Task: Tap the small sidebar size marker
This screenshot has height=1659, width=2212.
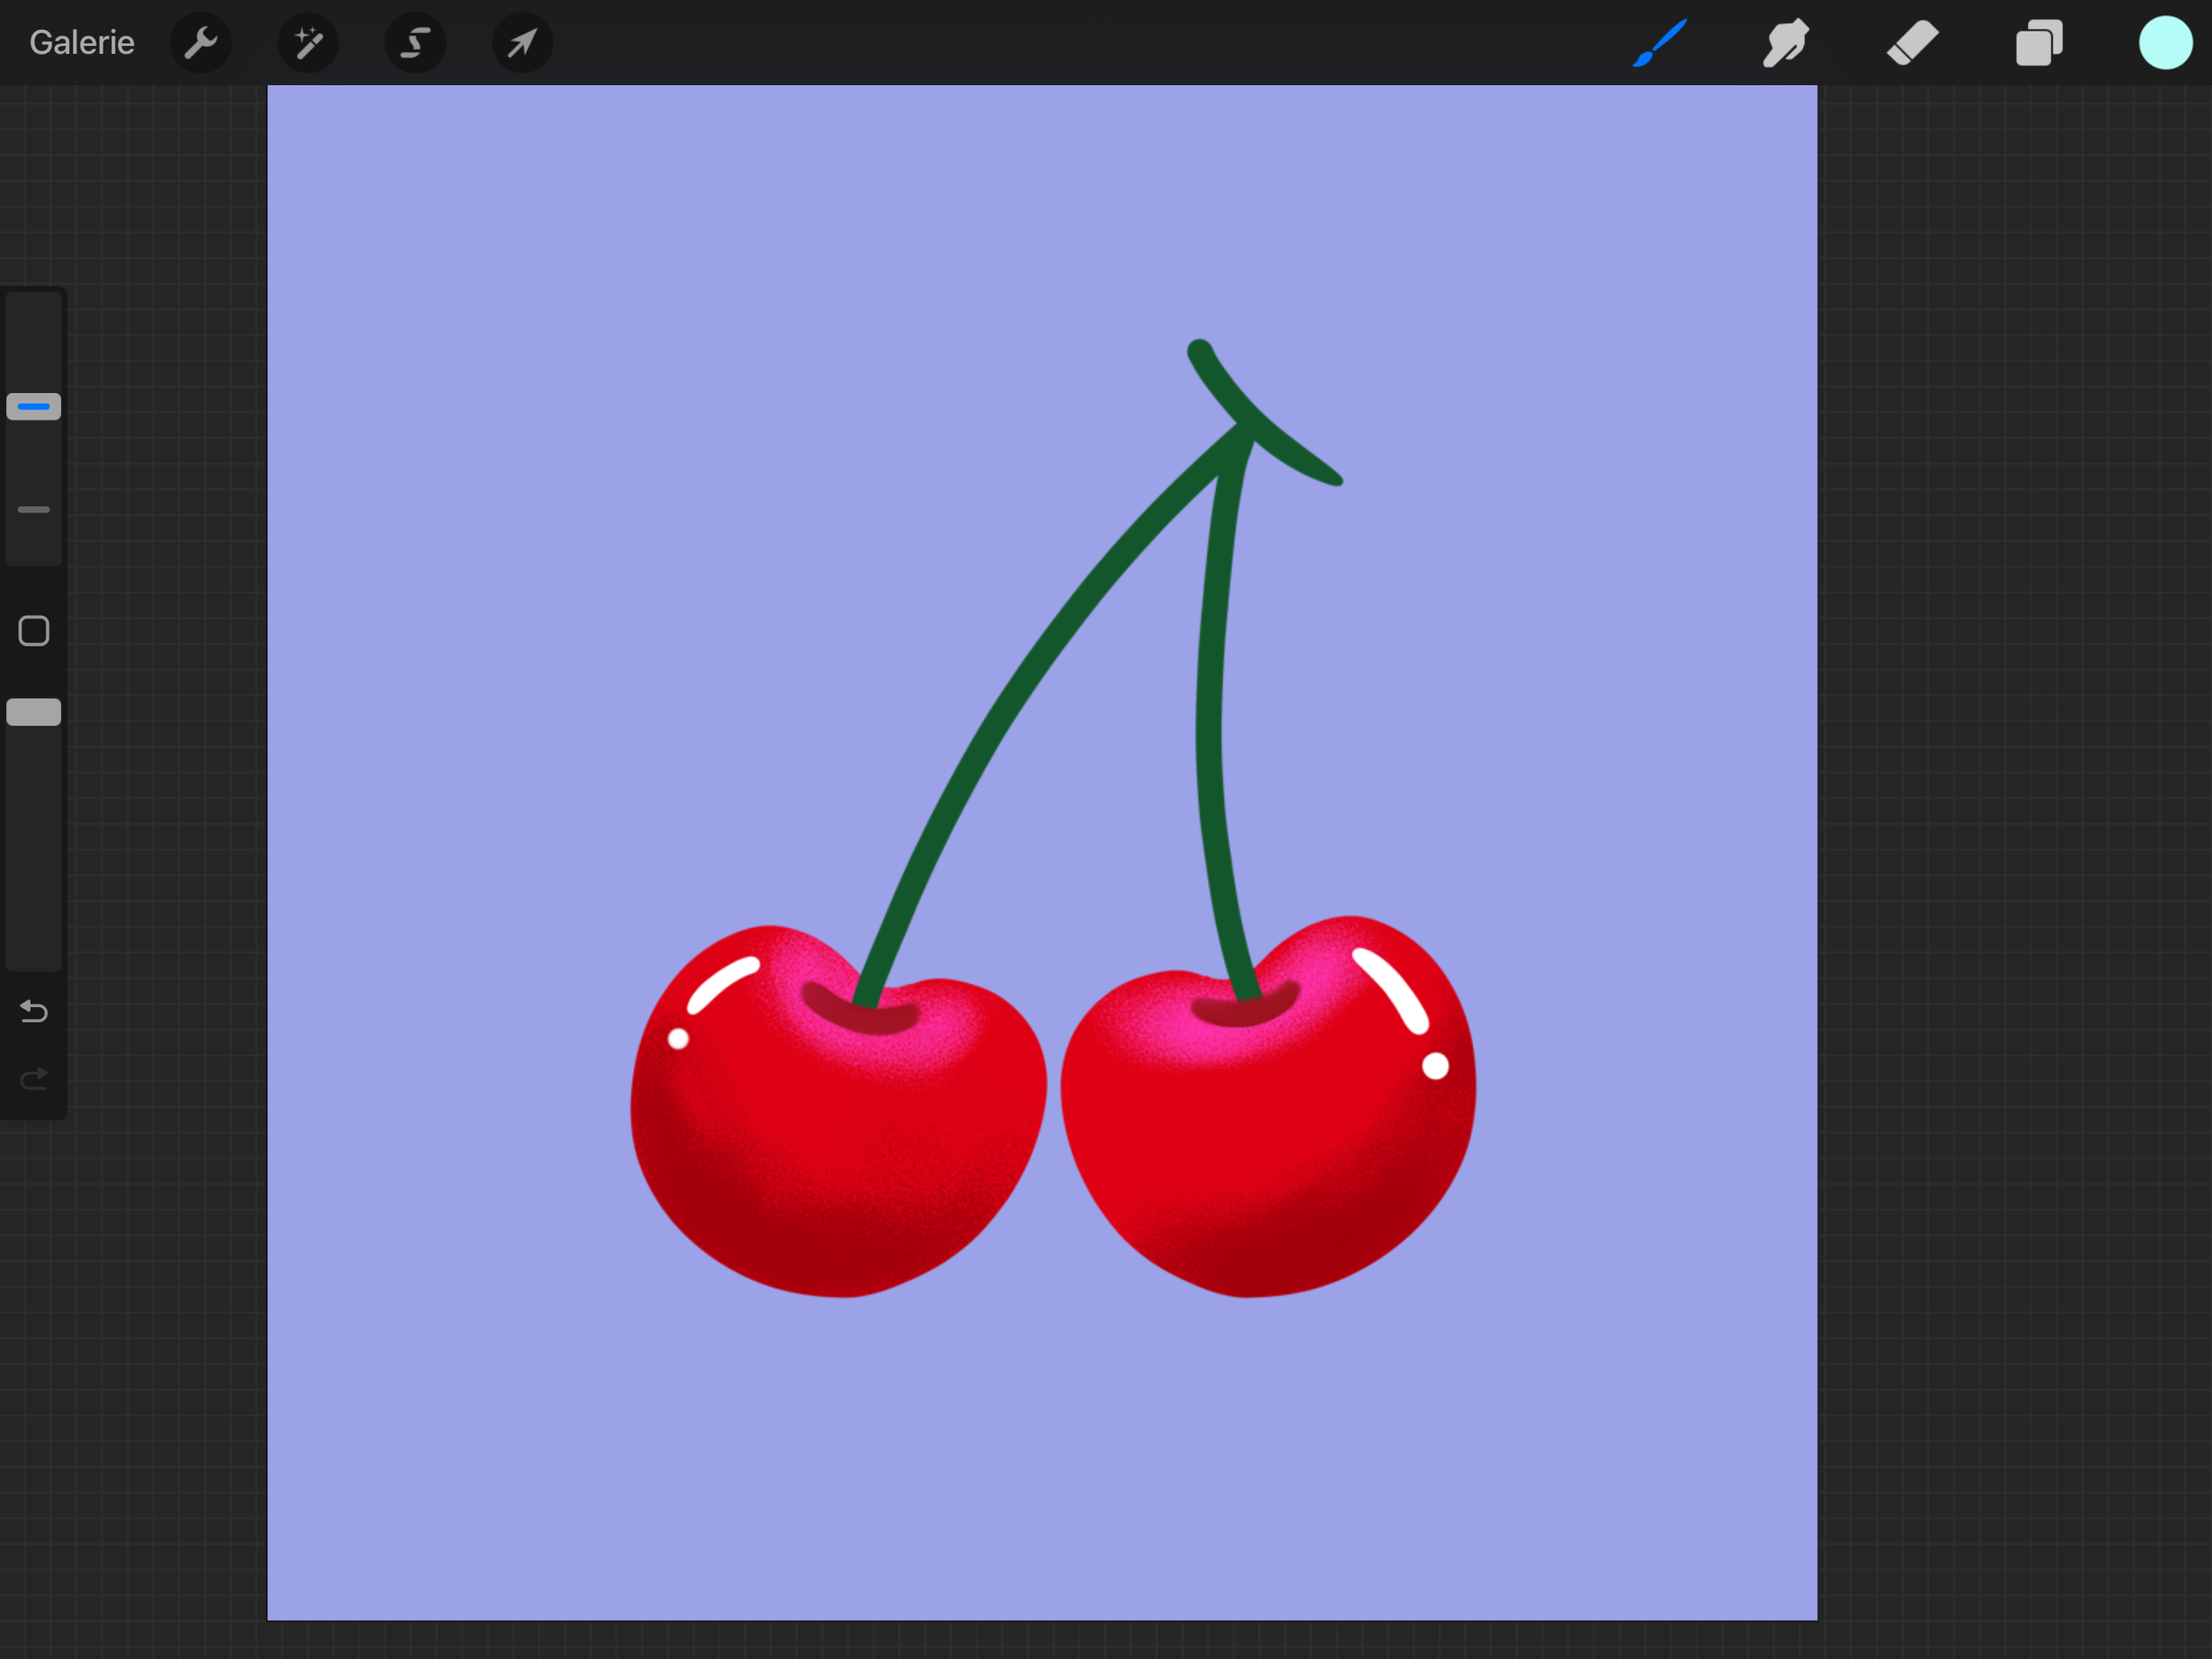Action: pos(34,509)
